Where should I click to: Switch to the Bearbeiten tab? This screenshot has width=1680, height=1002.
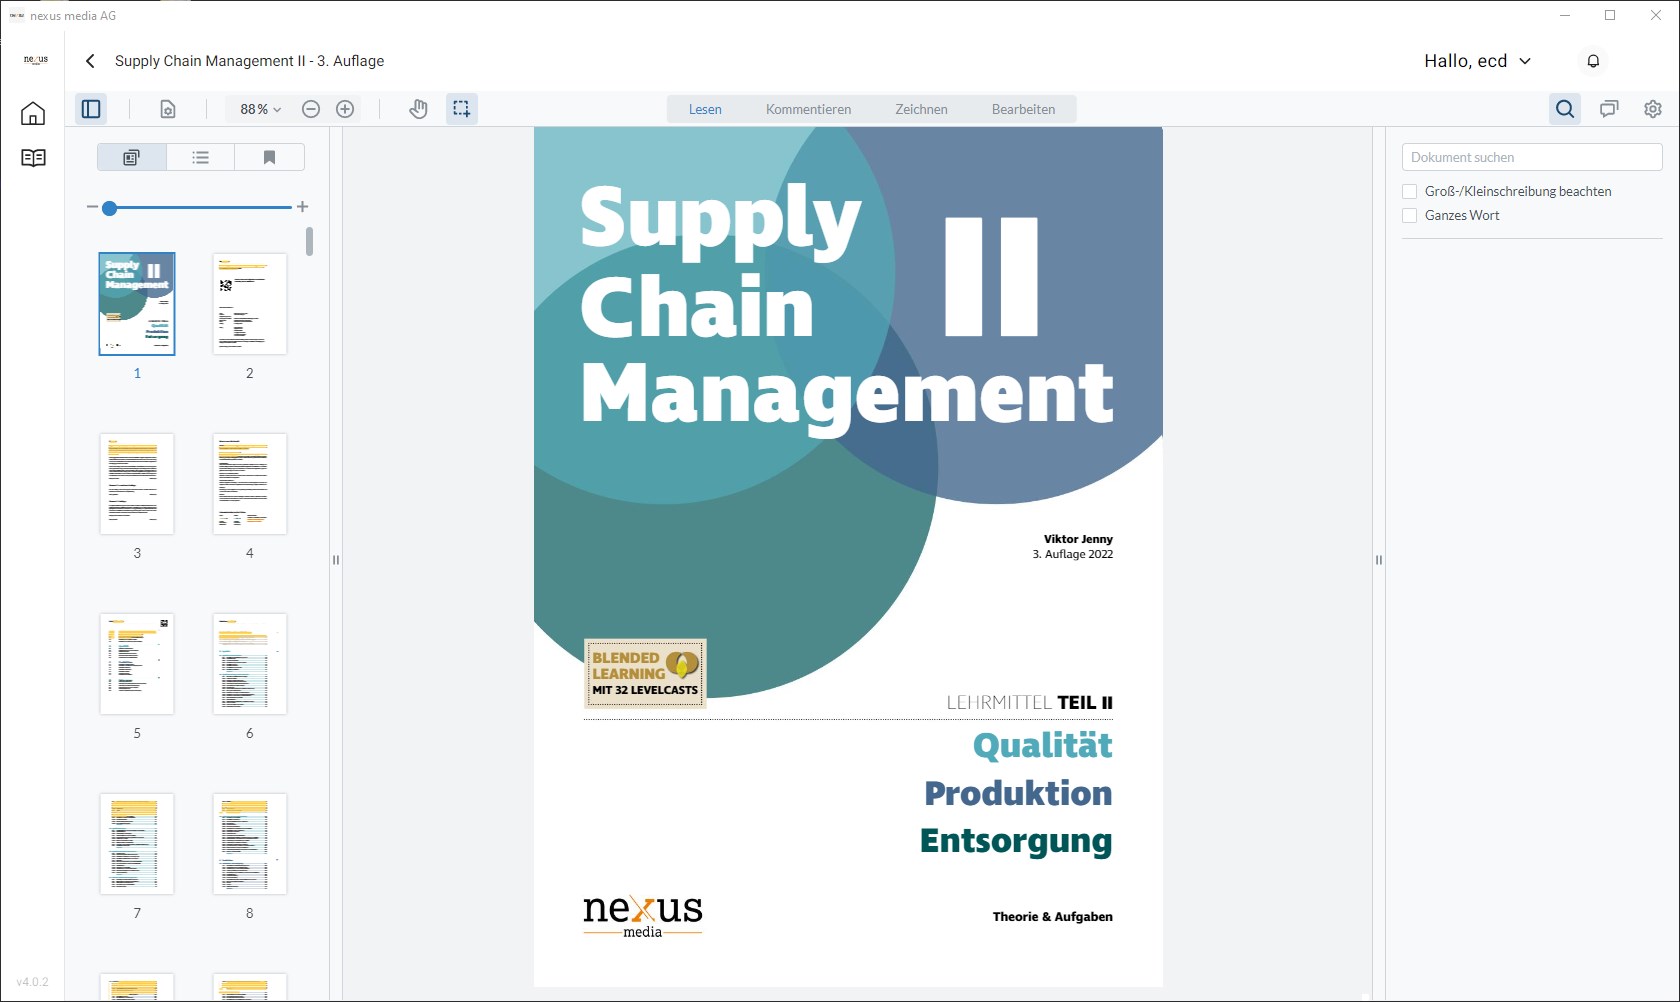(1023, 109)
